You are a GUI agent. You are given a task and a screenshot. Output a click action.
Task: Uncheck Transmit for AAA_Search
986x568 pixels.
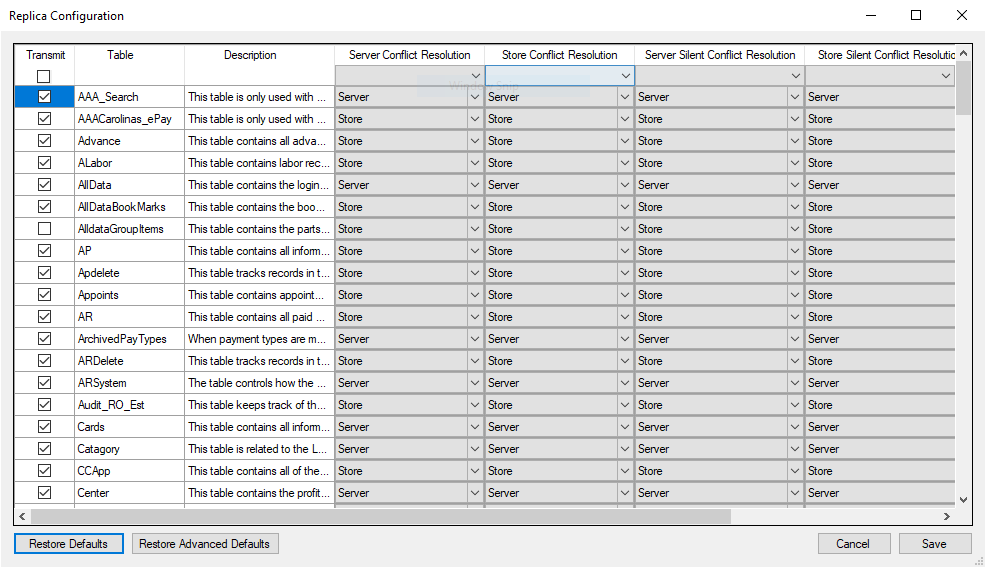click(44, 97)
